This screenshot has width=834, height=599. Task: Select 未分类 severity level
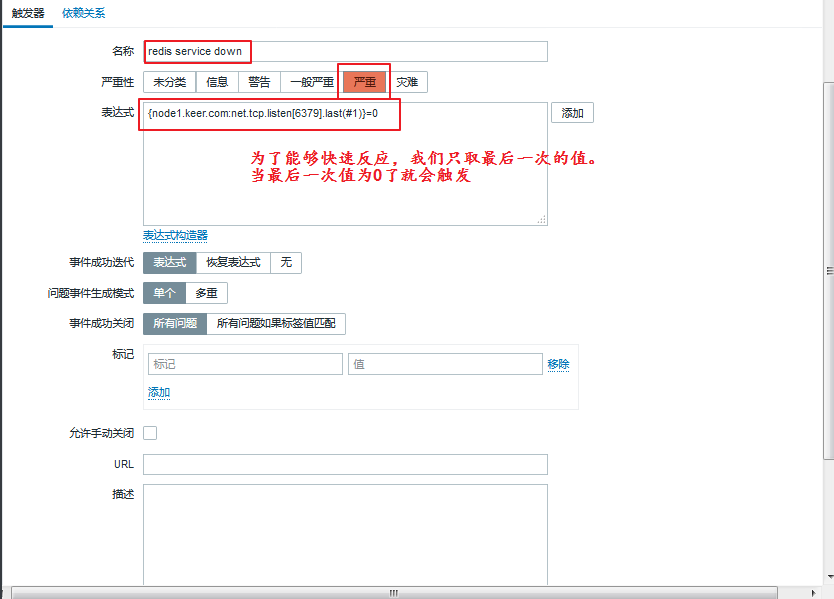[x=170, y=82]
